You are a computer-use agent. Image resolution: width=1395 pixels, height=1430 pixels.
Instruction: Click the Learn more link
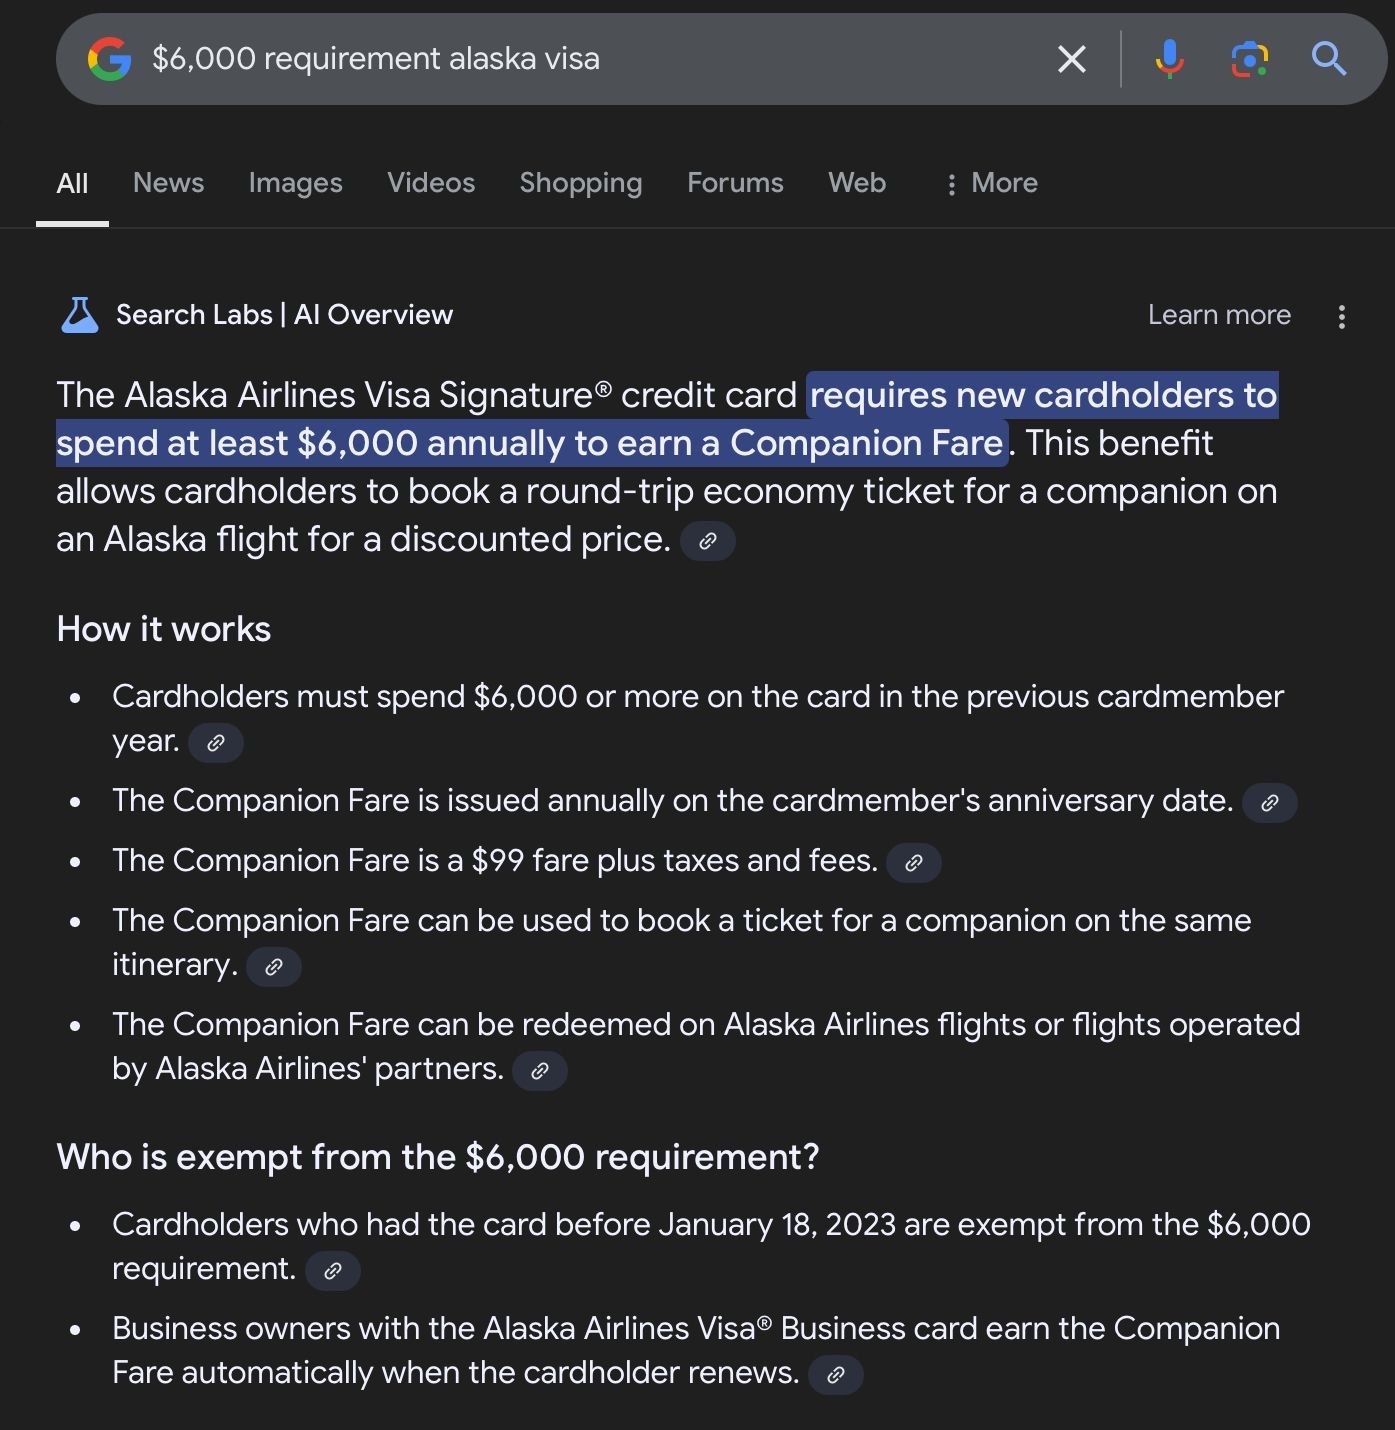(1218, 315)
